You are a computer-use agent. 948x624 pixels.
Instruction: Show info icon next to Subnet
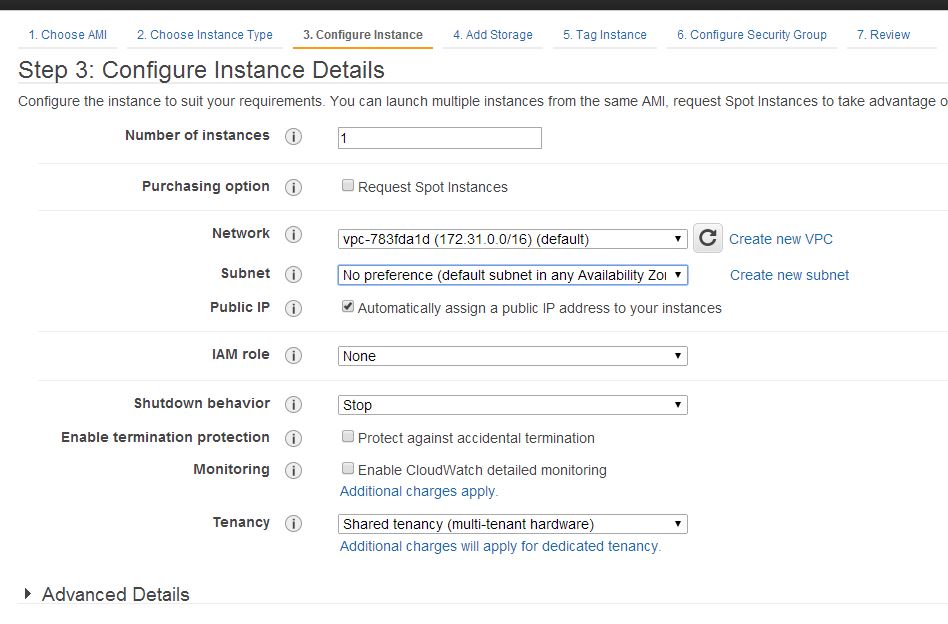[293, 275]
